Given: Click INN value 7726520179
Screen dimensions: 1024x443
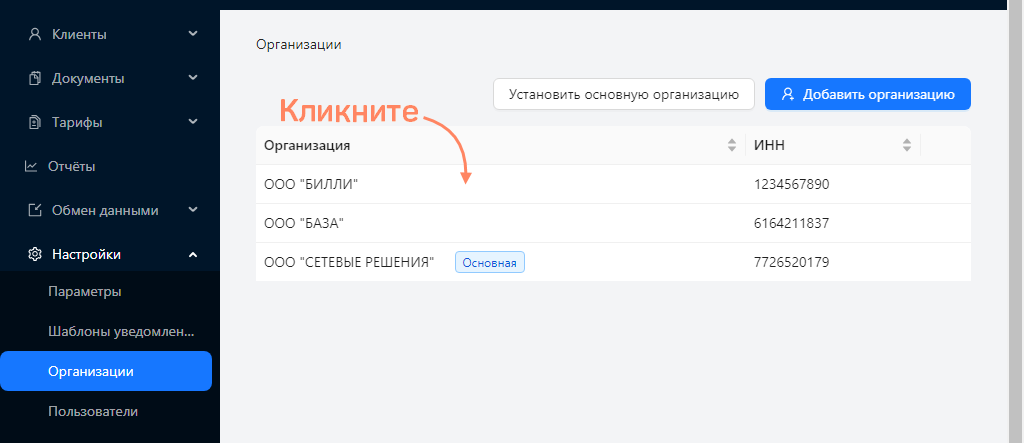Looking at the screenshot, I should pyautogui.click(x=792, y=263).
